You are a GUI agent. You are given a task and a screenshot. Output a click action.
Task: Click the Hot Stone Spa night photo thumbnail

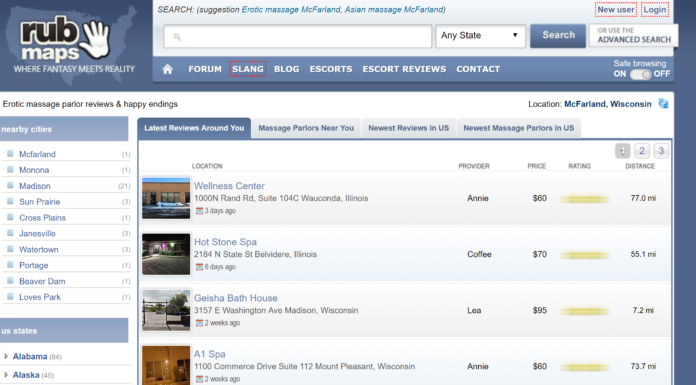tap(166, 254)
